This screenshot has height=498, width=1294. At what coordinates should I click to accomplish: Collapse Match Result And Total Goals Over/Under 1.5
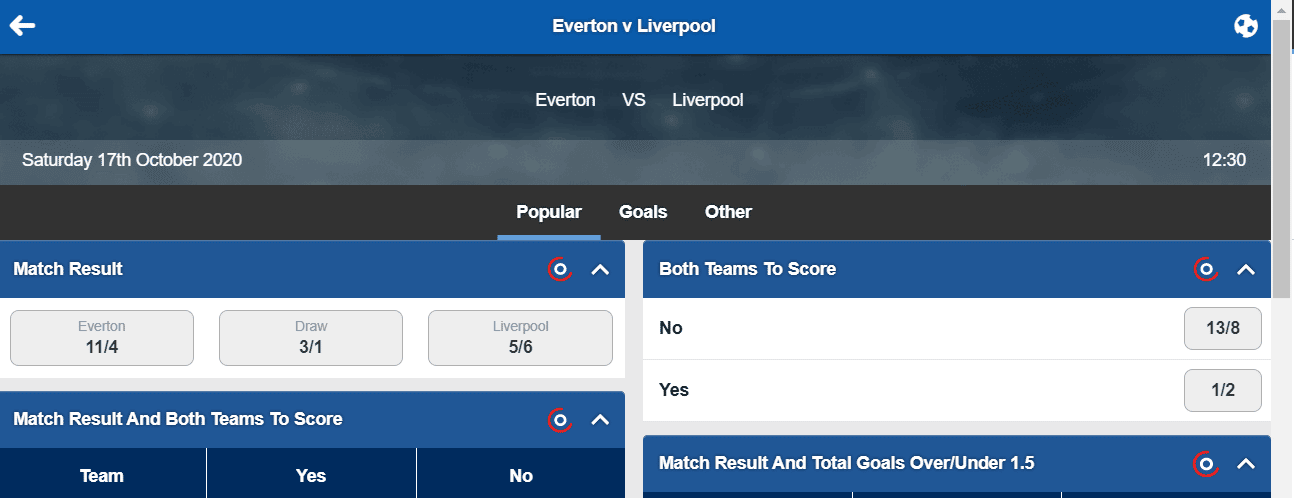click(1246, 464)
